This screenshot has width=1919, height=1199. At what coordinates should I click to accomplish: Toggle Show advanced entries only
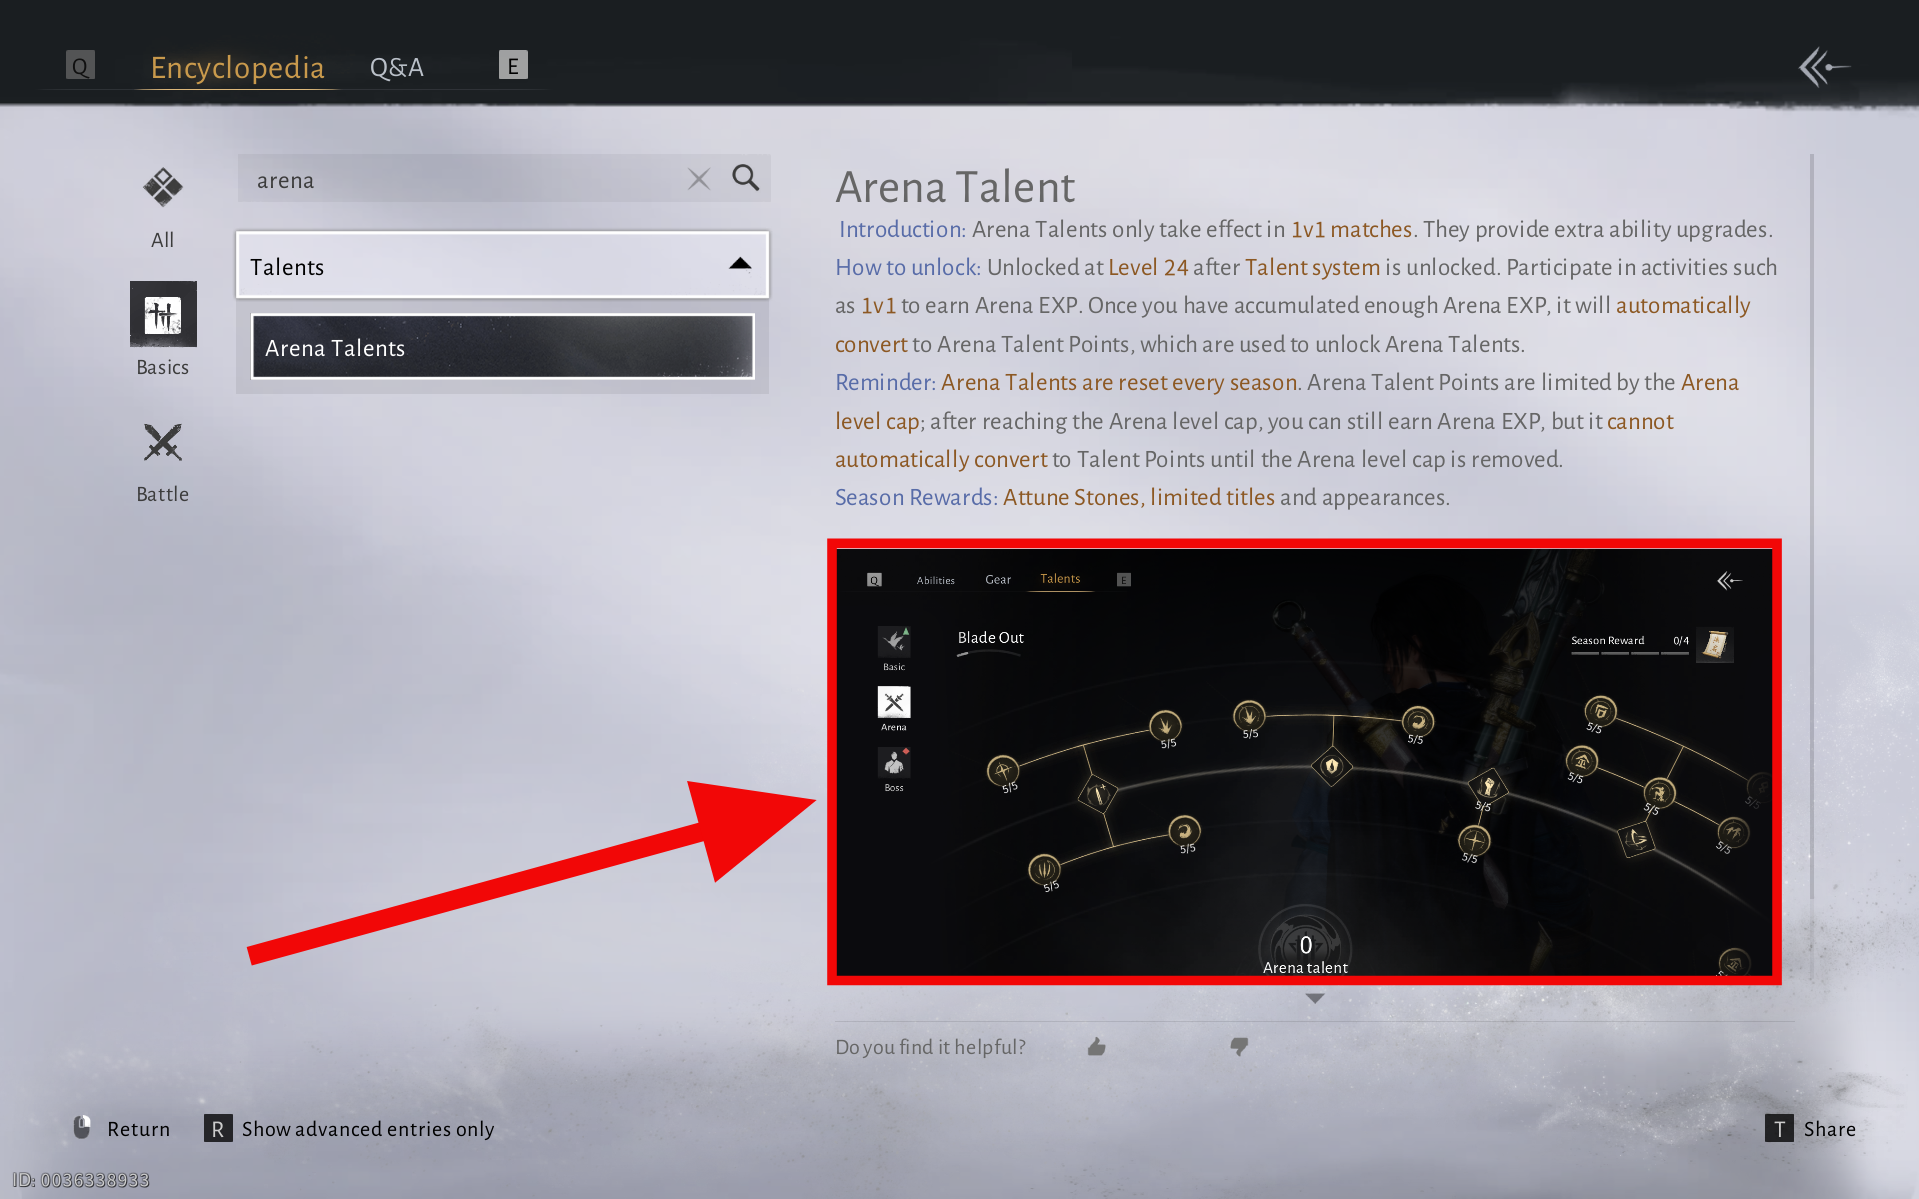[x=350, y=1129]
